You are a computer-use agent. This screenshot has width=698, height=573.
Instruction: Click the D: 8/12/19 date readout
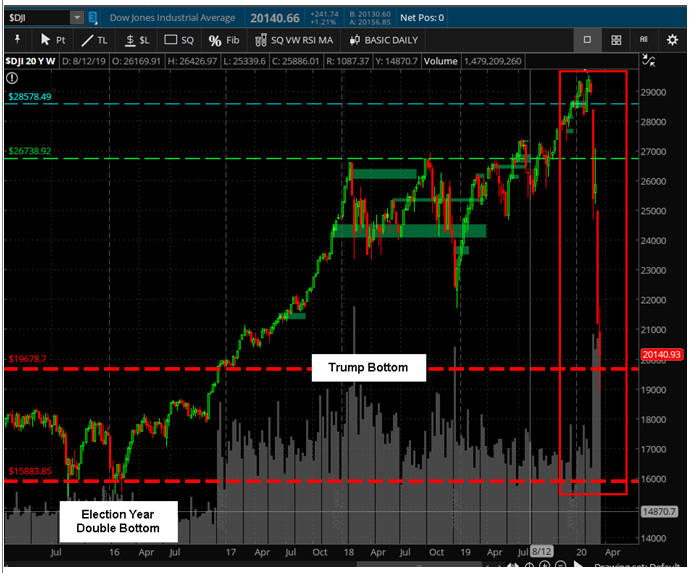click(x=84, y=61)
